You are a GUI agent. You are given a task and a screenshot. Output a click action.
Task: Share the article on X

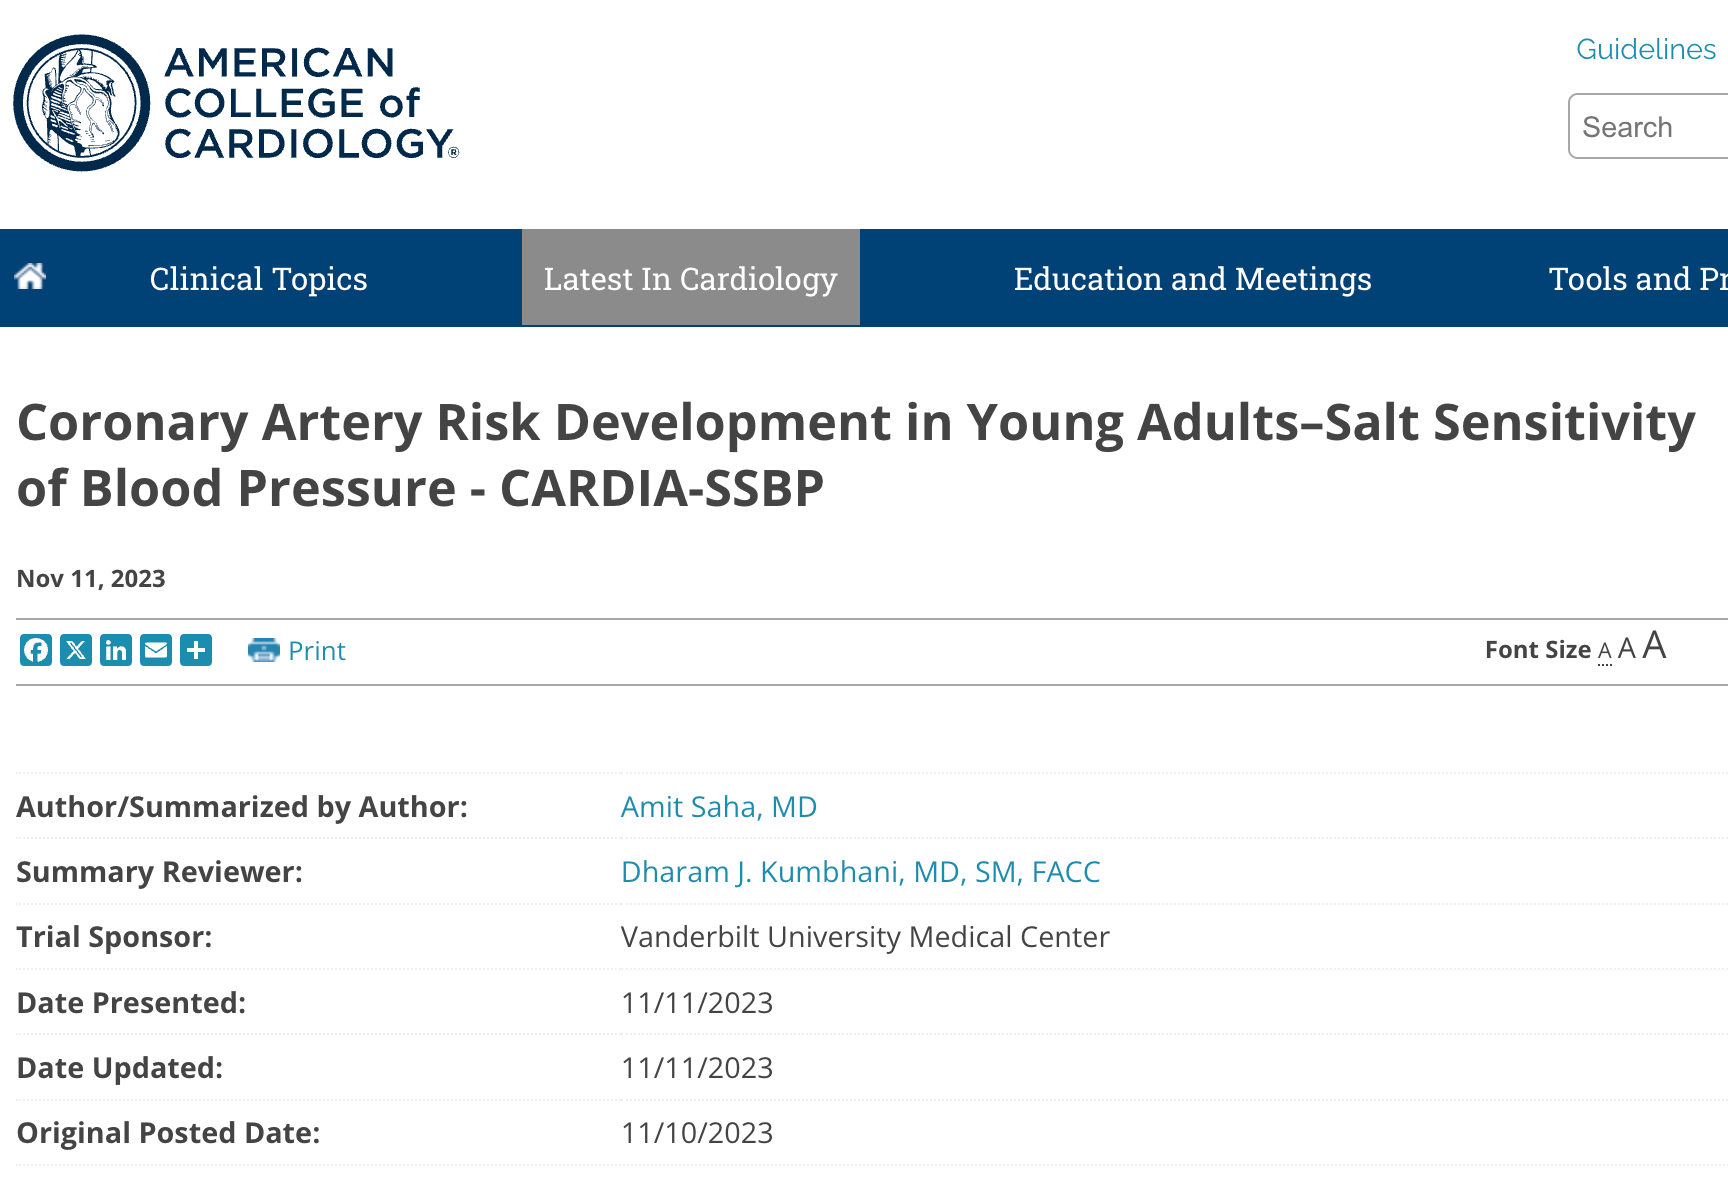pyautogui.click(x=76, y=650)
